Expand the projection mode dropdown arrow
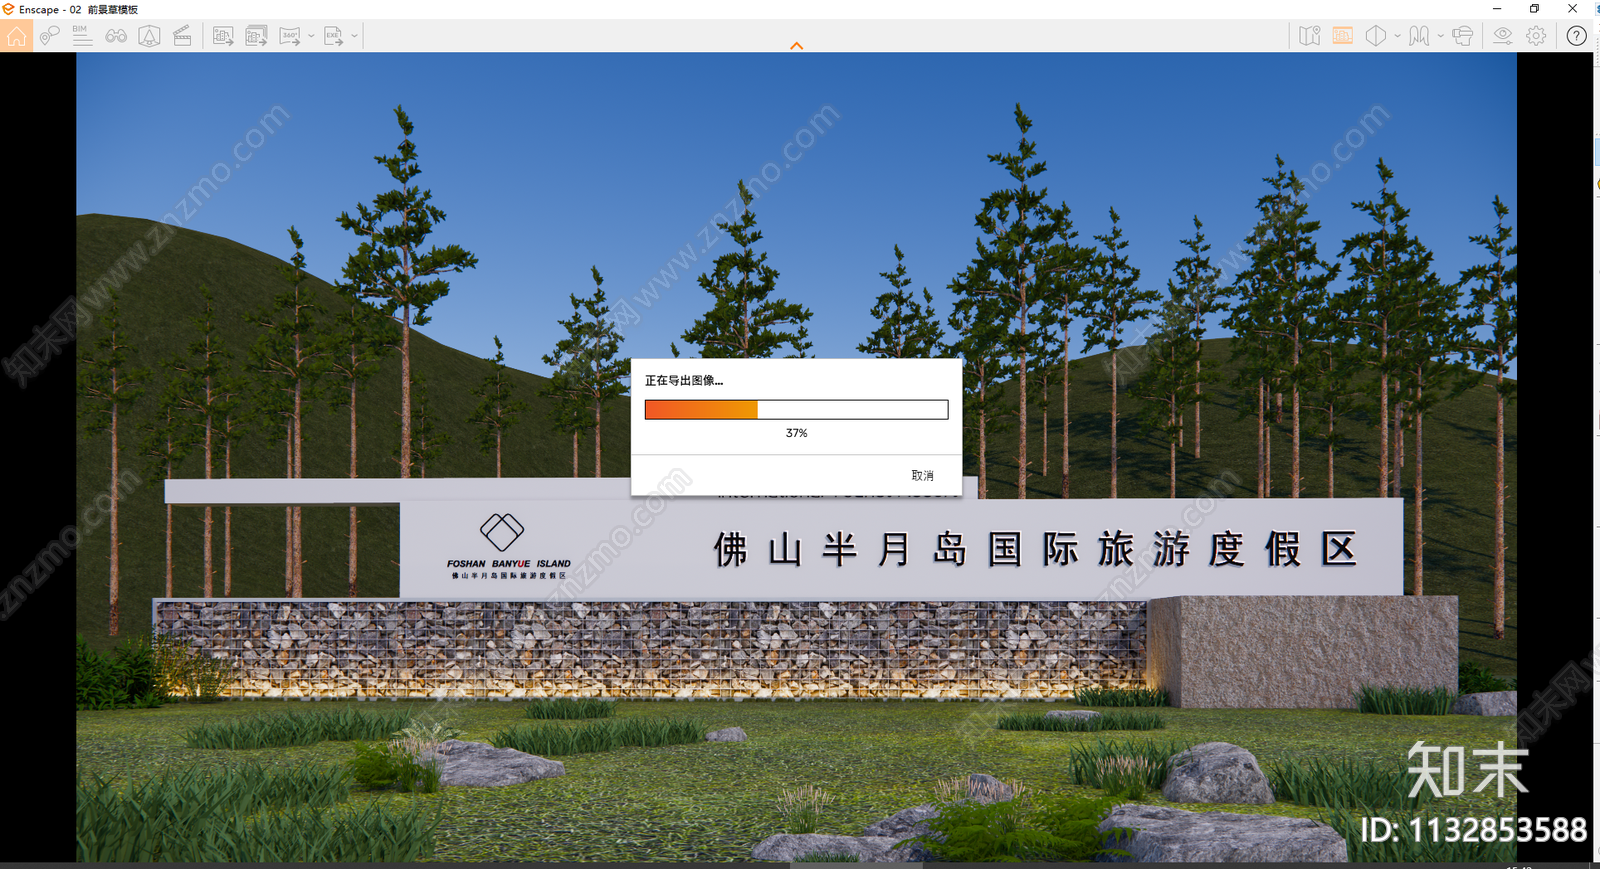This screenshot has height=869, width=1600. [x=1397, y=36]
